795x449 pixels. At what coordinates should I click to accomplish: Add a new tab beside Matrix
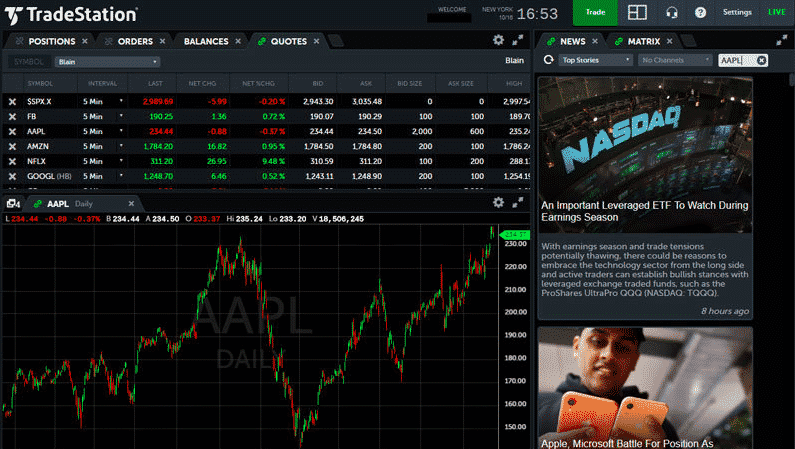688,41
